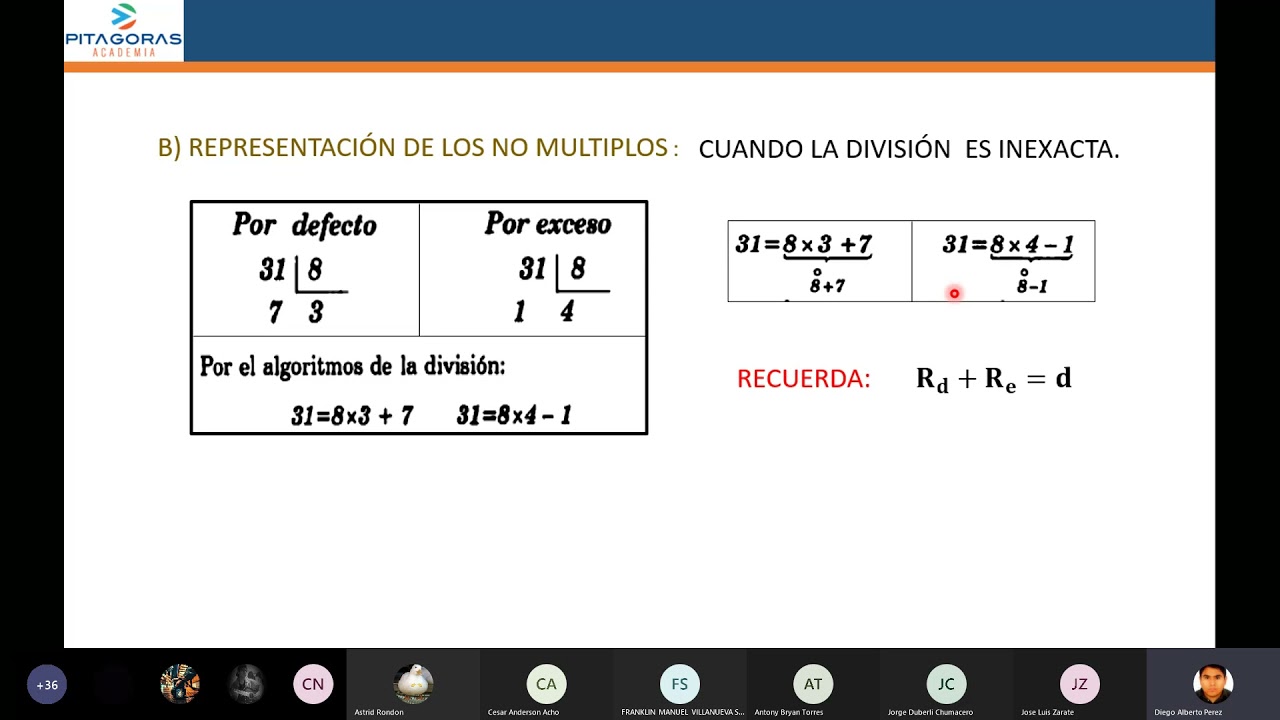The width and height of the screenshot is (1280, 720).
Task: Click the 'Por defecto' table header
Action: [305, 225]
